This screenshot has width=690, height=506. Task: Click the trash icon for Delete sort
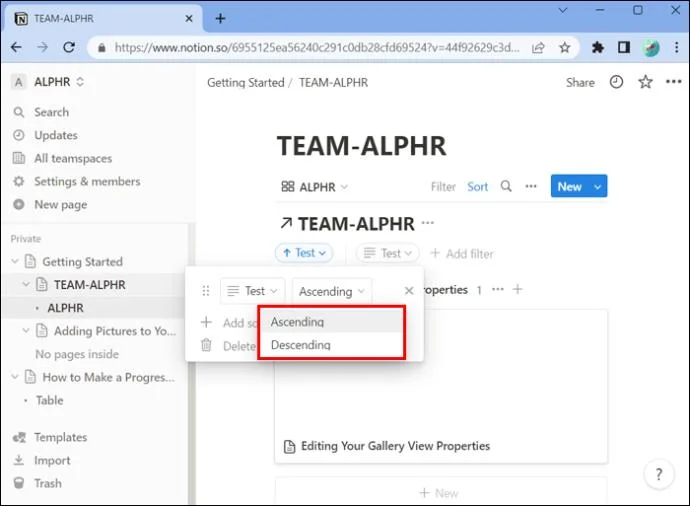click(x=206, y=345)
